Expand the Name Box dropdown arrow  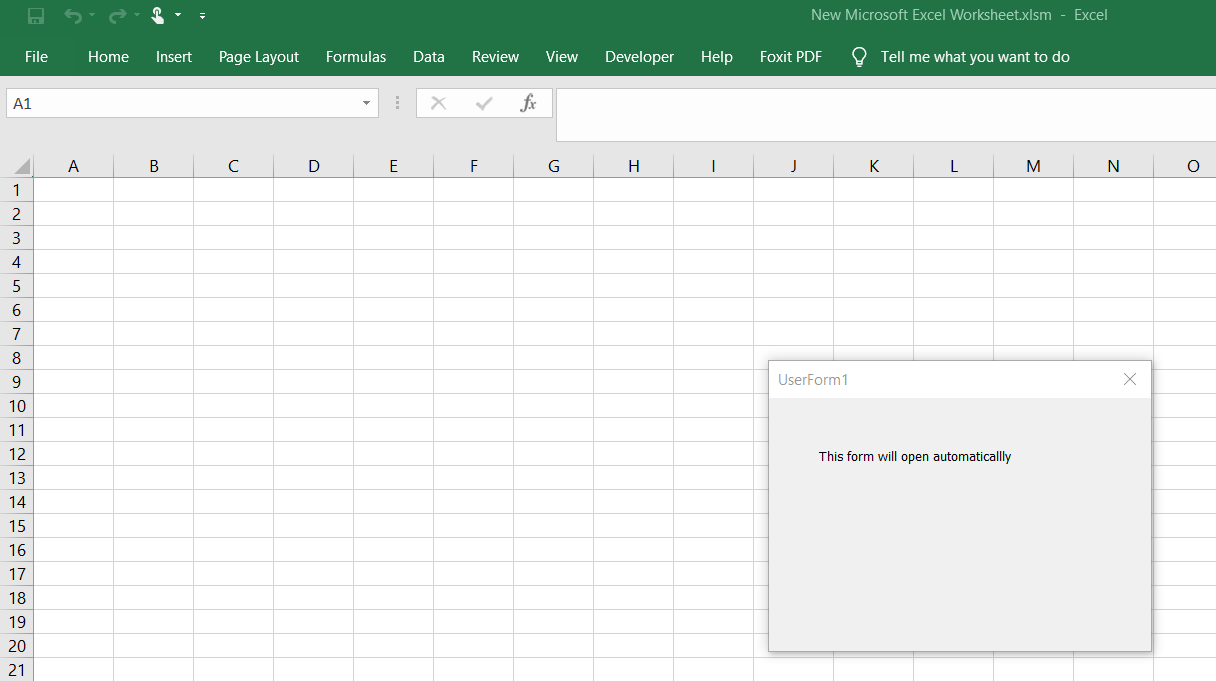tap(367, 103)
